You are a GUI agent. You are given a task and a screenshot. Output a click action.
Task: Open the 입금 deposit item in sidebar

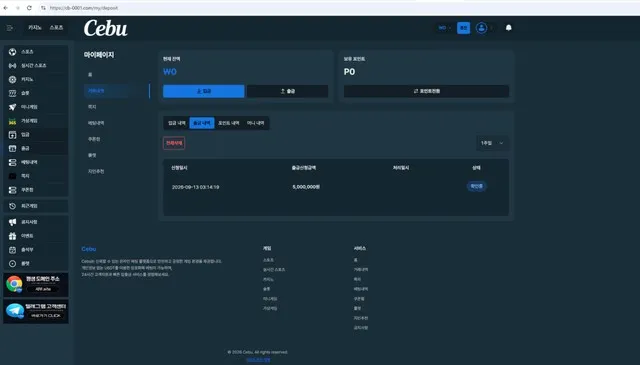[x=36, y=135]
